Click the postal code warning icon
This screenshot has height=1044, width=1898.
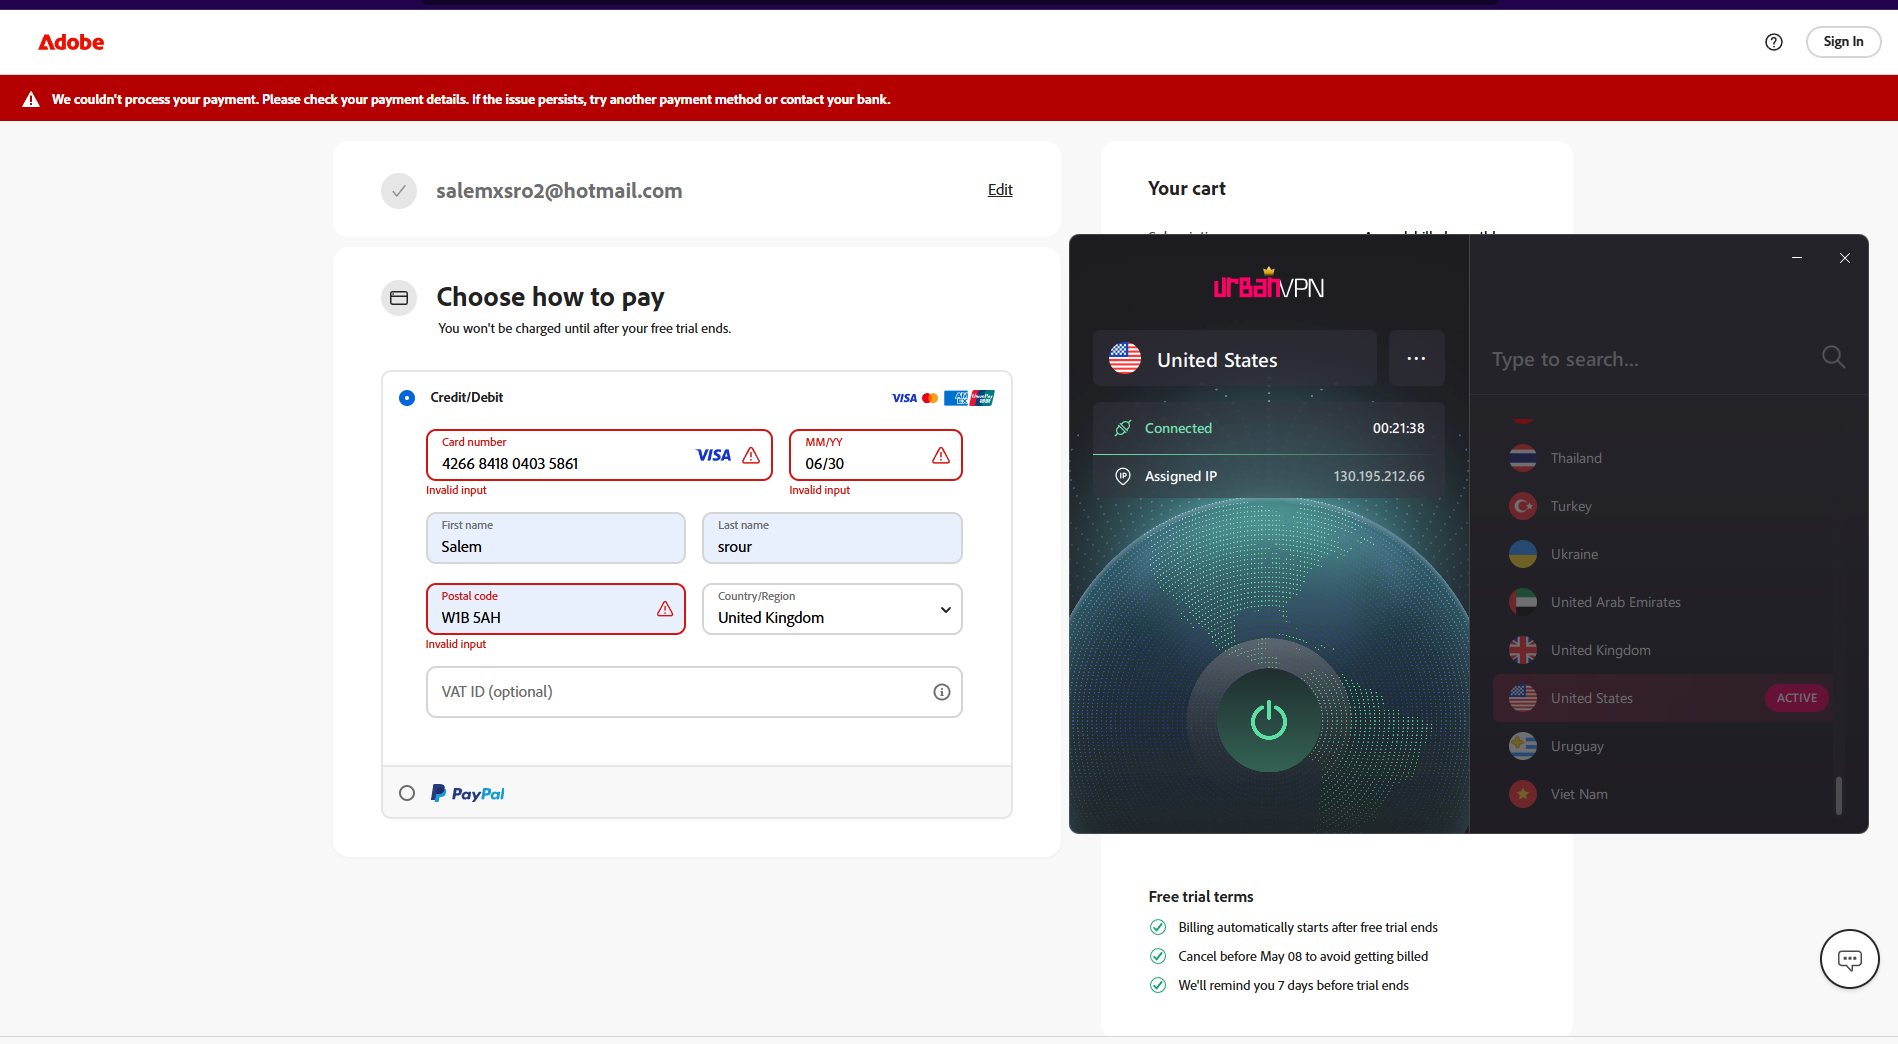coord(665,609)
